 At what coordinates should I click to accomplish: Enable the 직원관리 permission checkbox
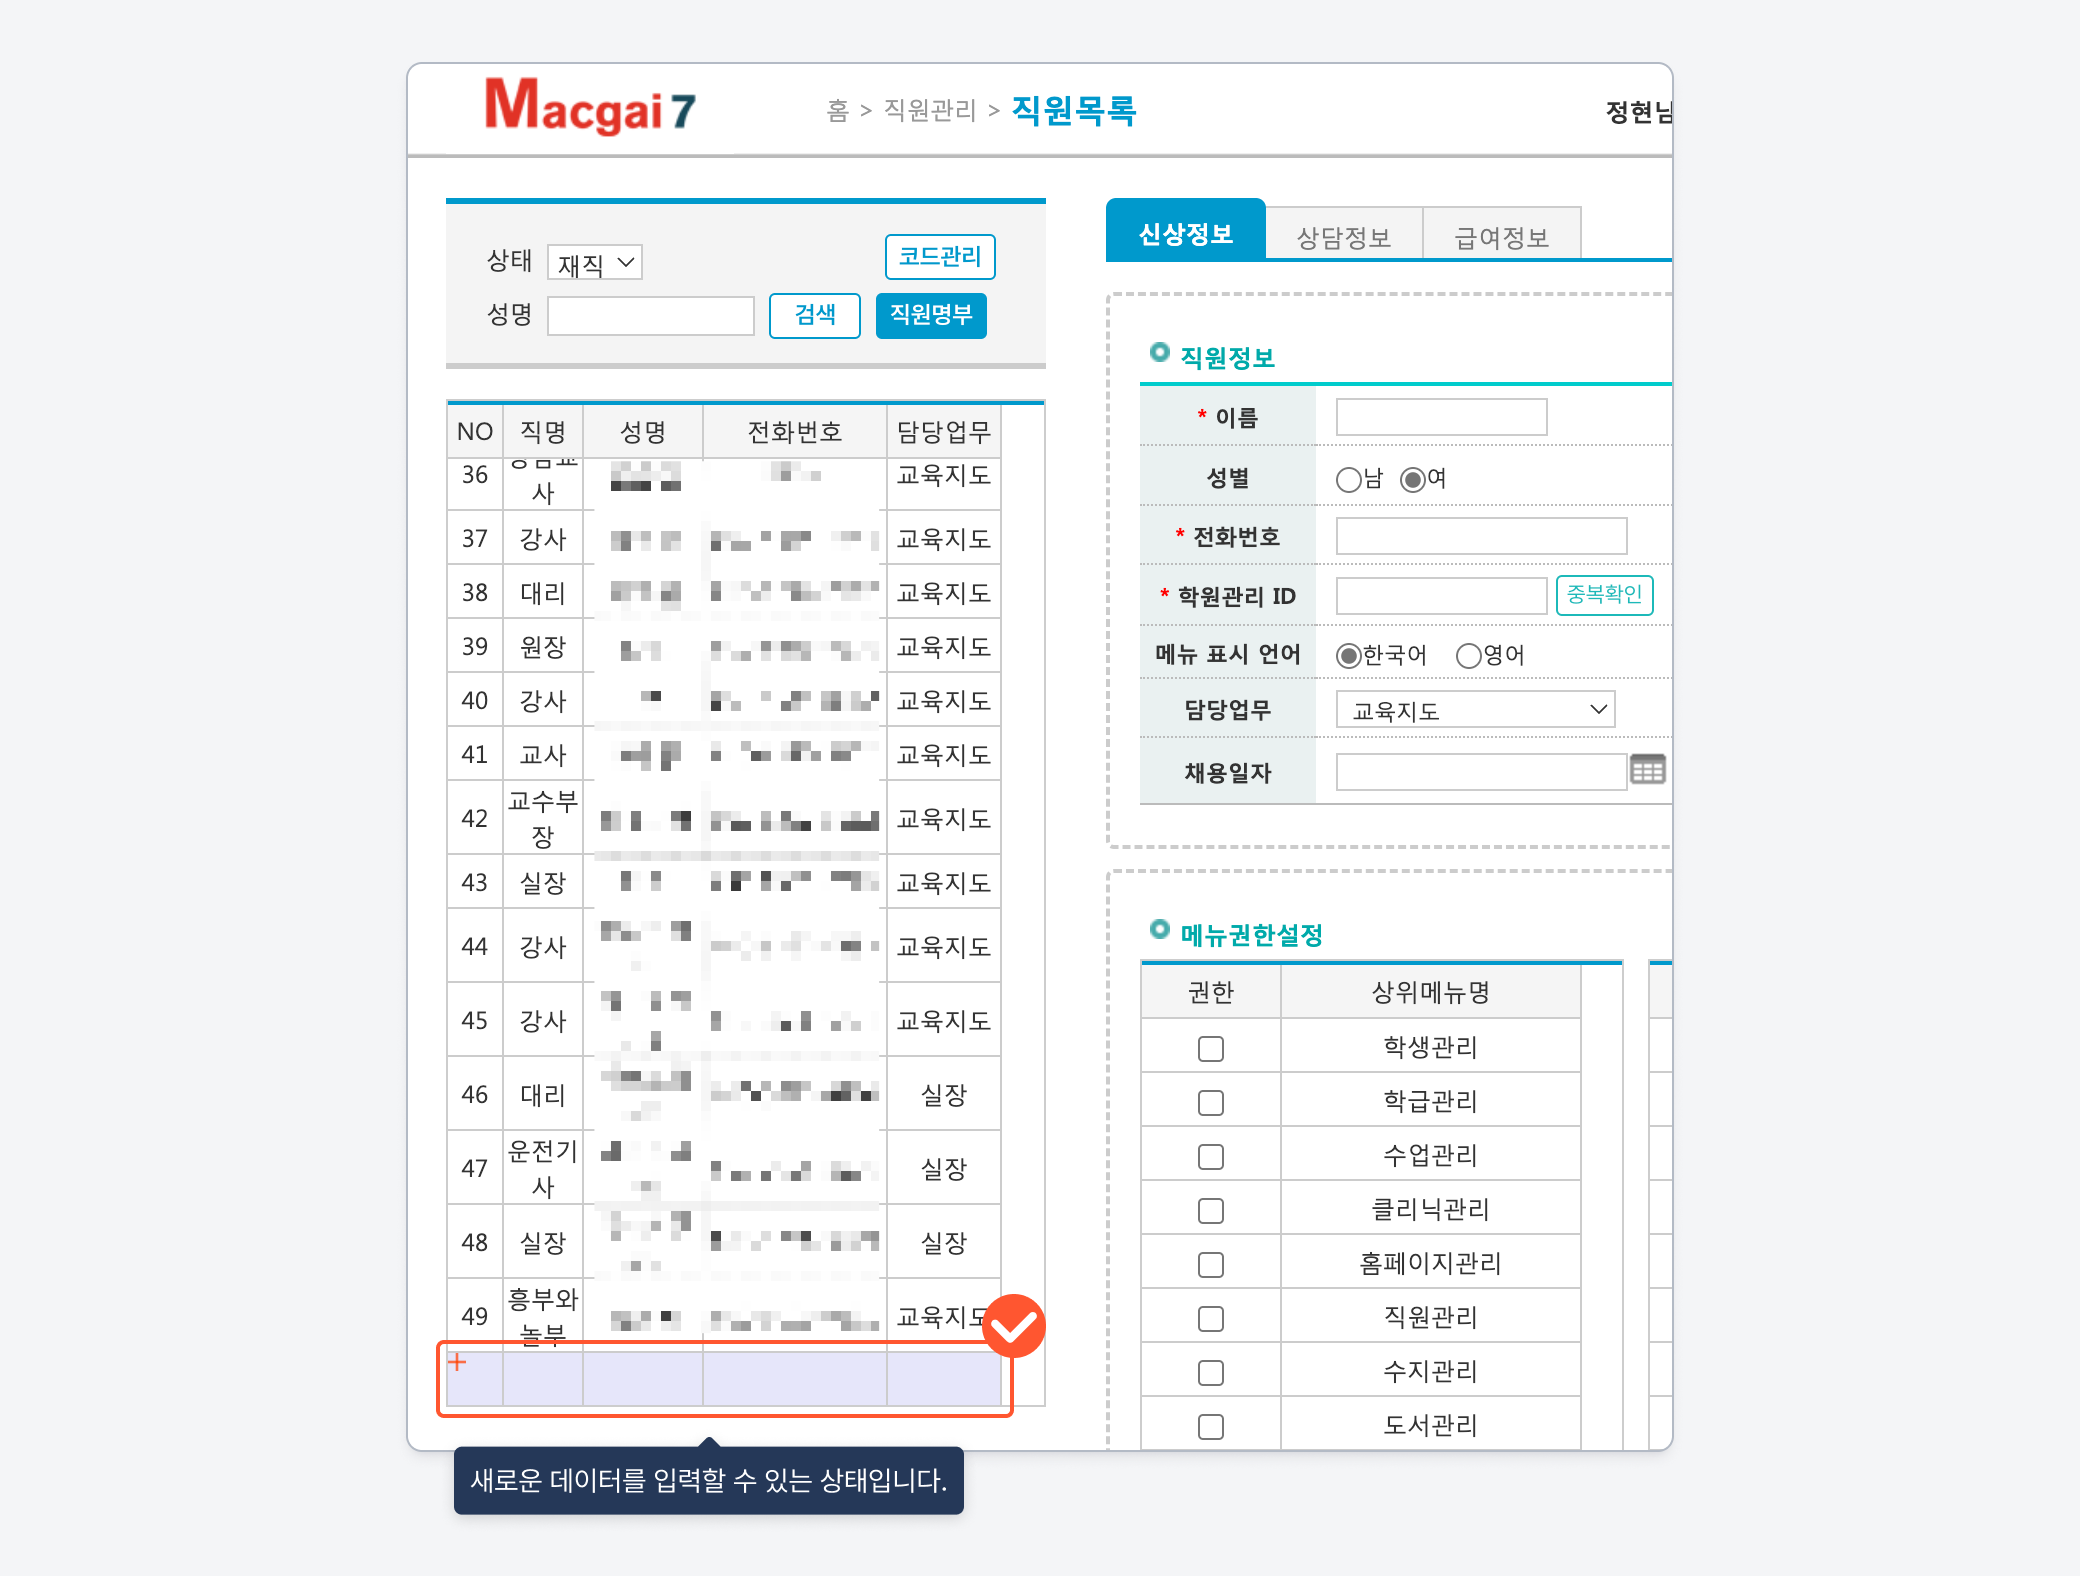click(x=1210, y=1318)
